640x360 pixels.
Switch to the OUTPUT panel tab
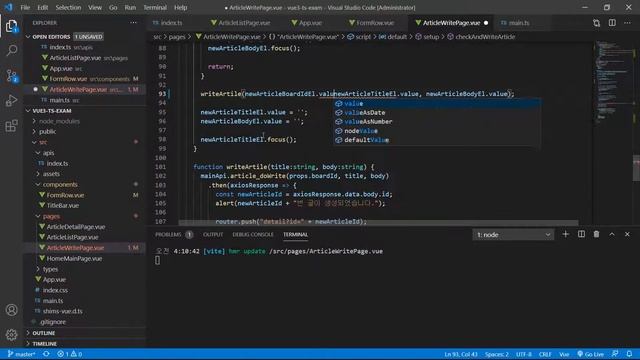213,235
